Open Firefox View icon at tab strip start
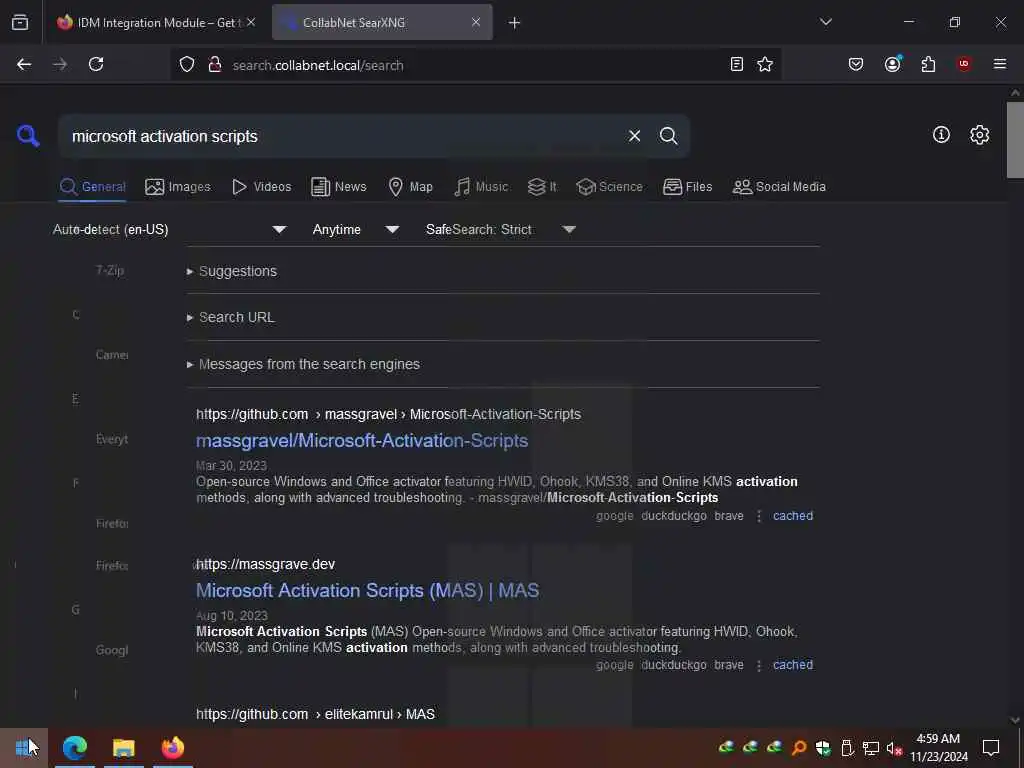The width and height of the screenshot is (1024, 768). click(x=20, y=22)
